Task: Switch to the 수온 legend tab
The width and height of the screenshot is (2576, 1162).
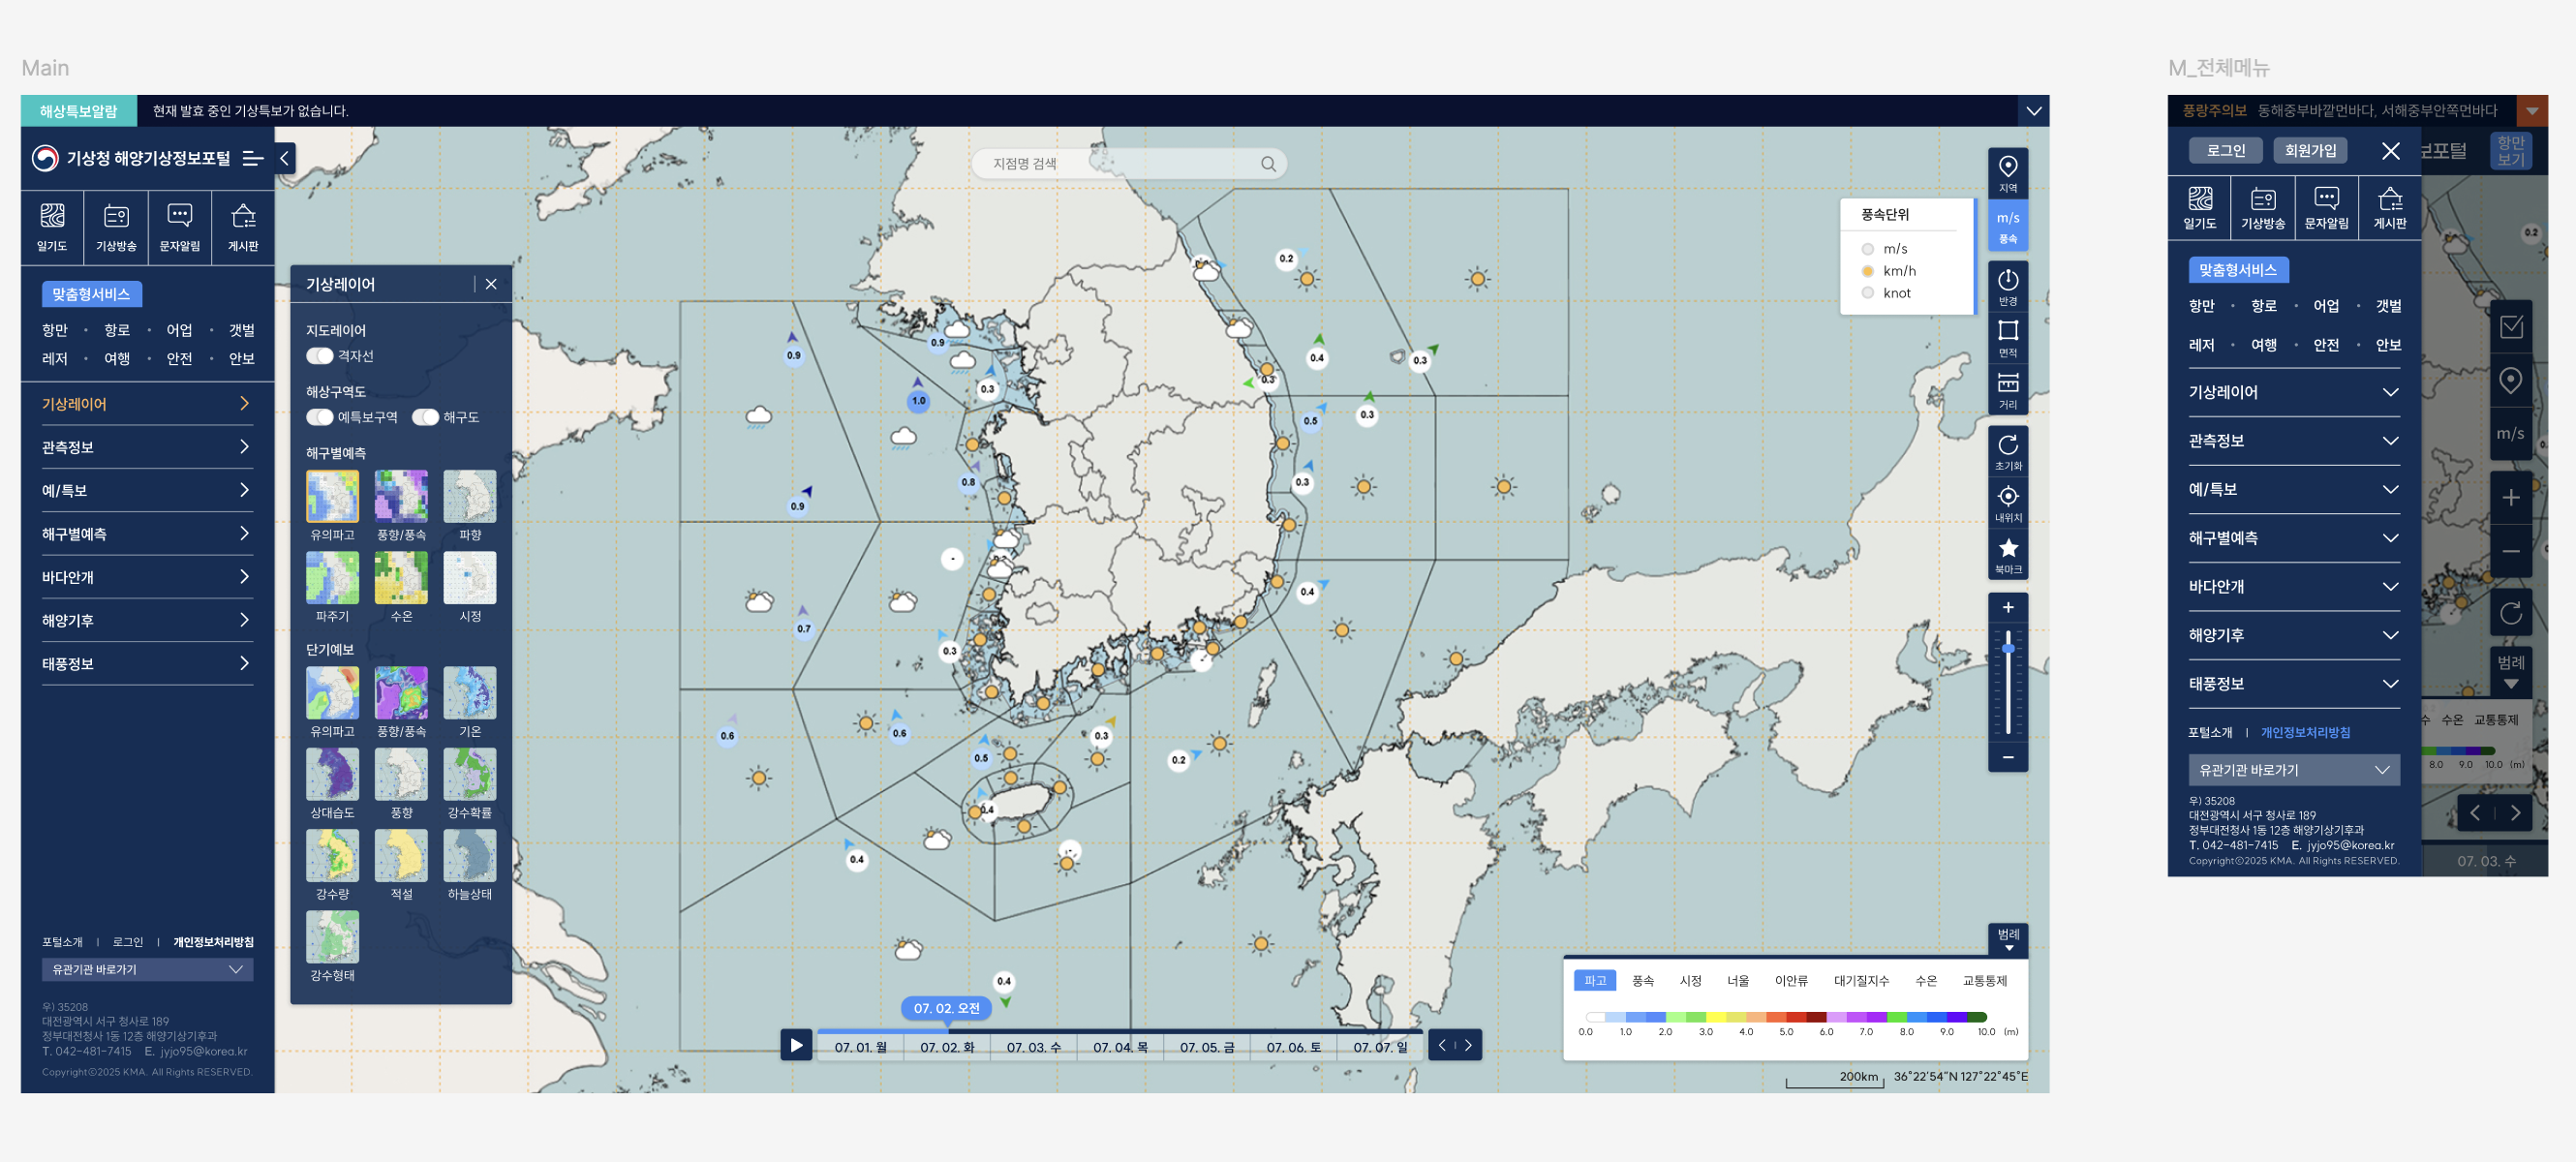Action: (x=1925, y=980)
